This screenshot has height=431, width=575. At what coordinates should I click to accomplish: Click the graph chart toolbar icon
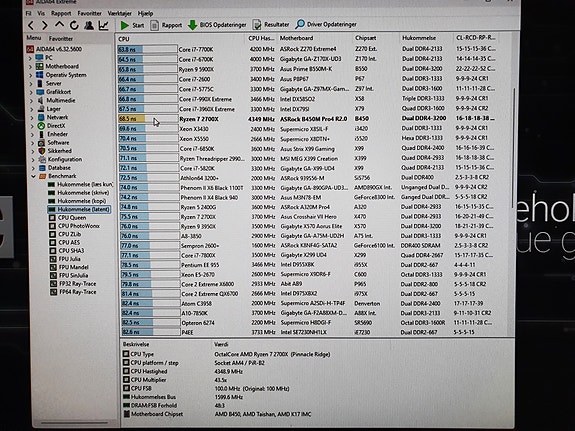(104, 25)
